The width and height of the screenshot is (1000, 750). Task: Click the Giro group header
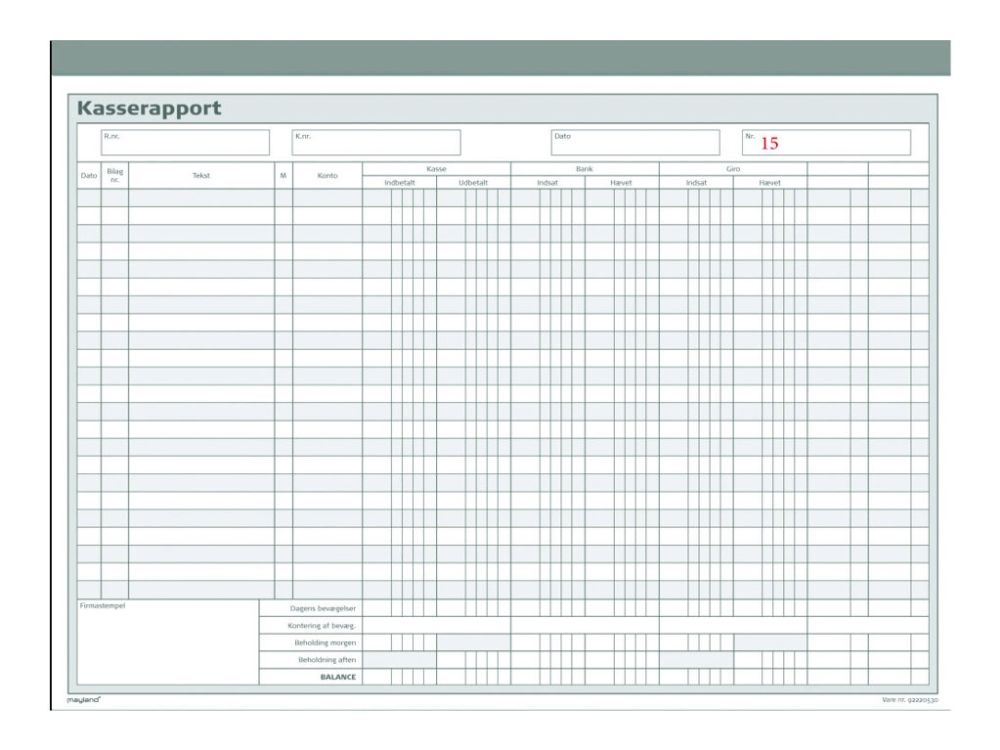[733, 169]
